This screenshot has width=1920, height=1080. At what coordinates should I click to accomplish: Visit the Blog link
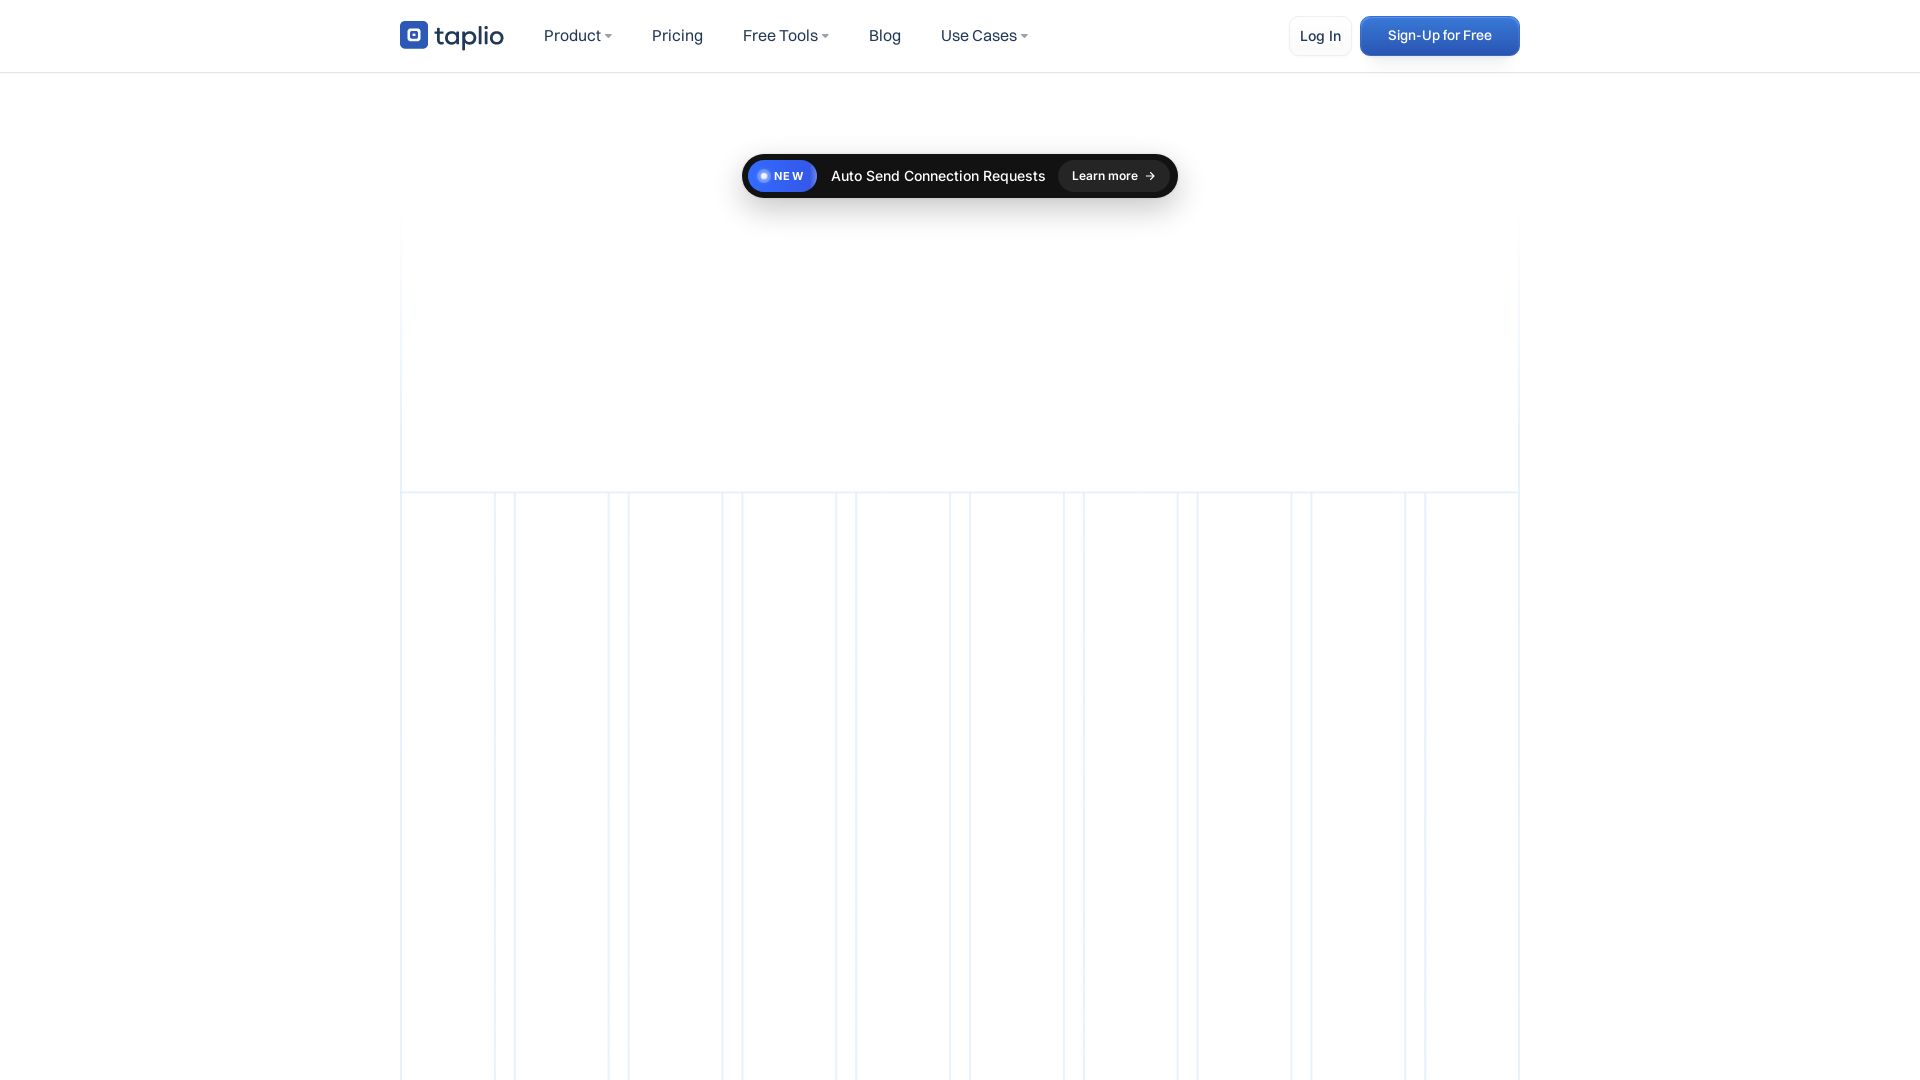coord(884,36)
